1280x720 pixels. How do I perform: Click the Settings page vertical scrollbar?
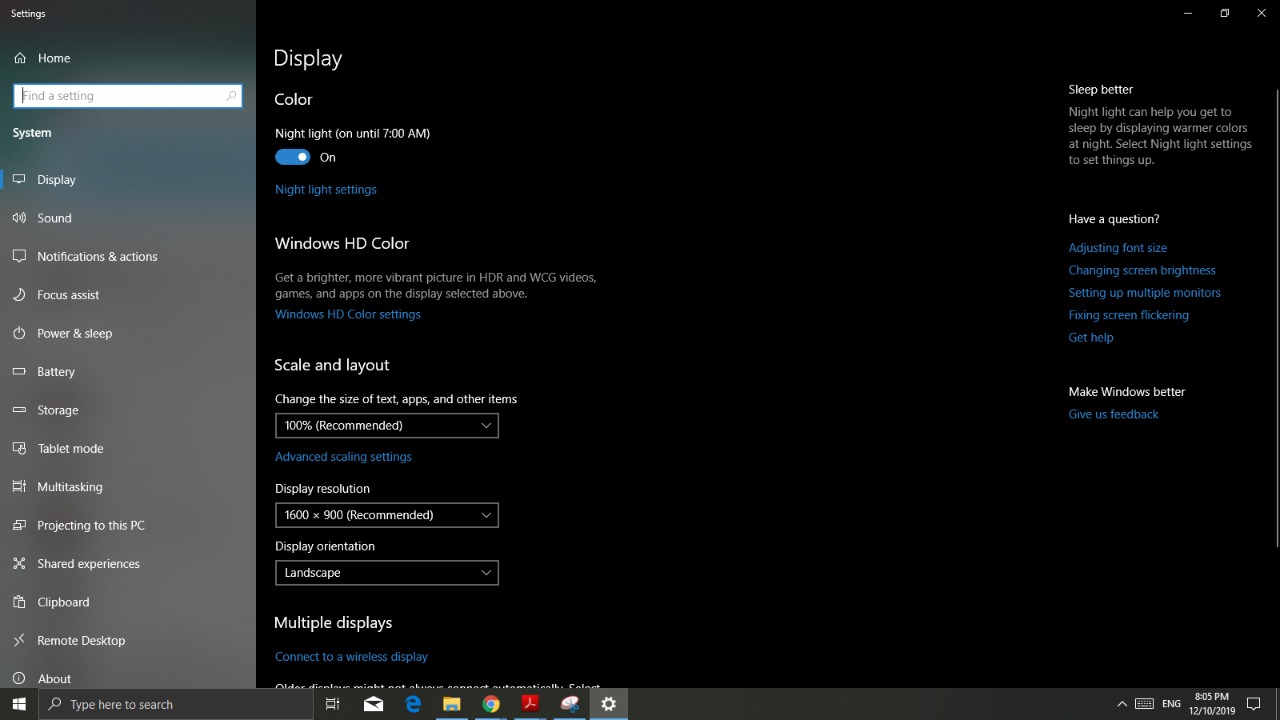click(1276, 318)
